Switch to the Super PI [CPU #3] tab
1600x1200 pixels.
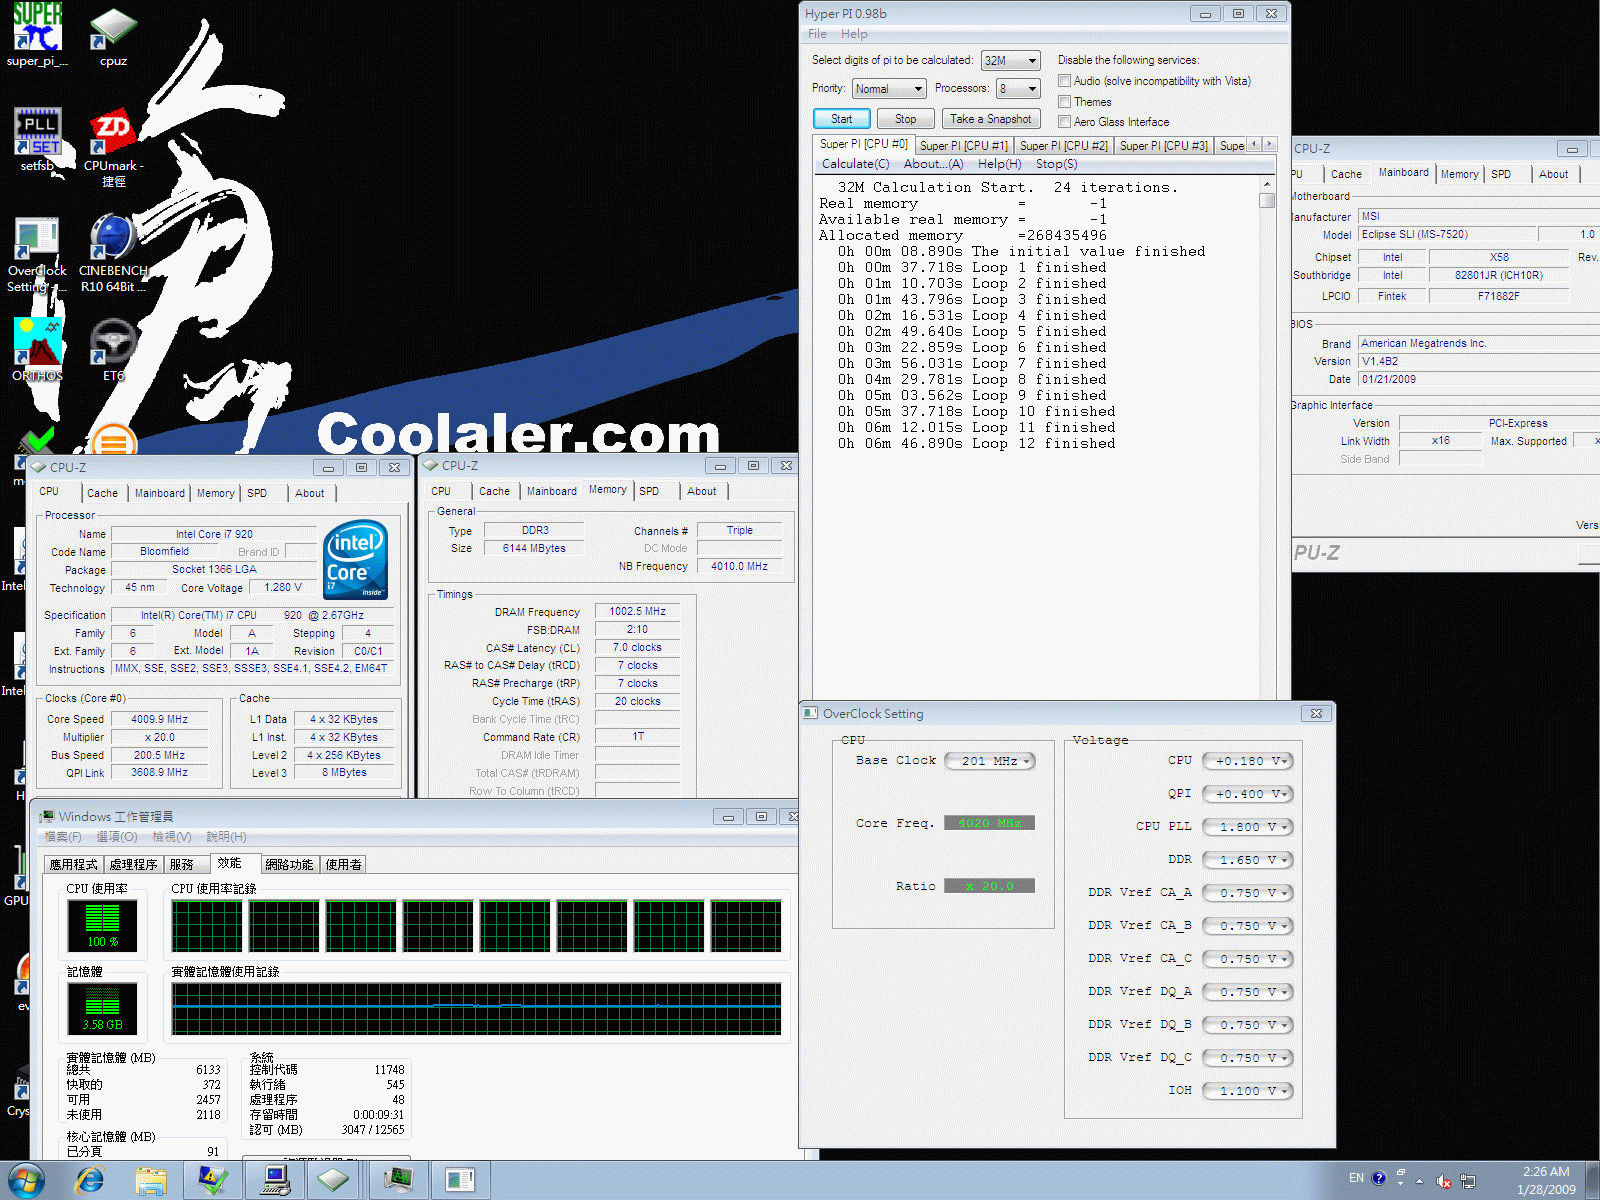click(1163, 146)
